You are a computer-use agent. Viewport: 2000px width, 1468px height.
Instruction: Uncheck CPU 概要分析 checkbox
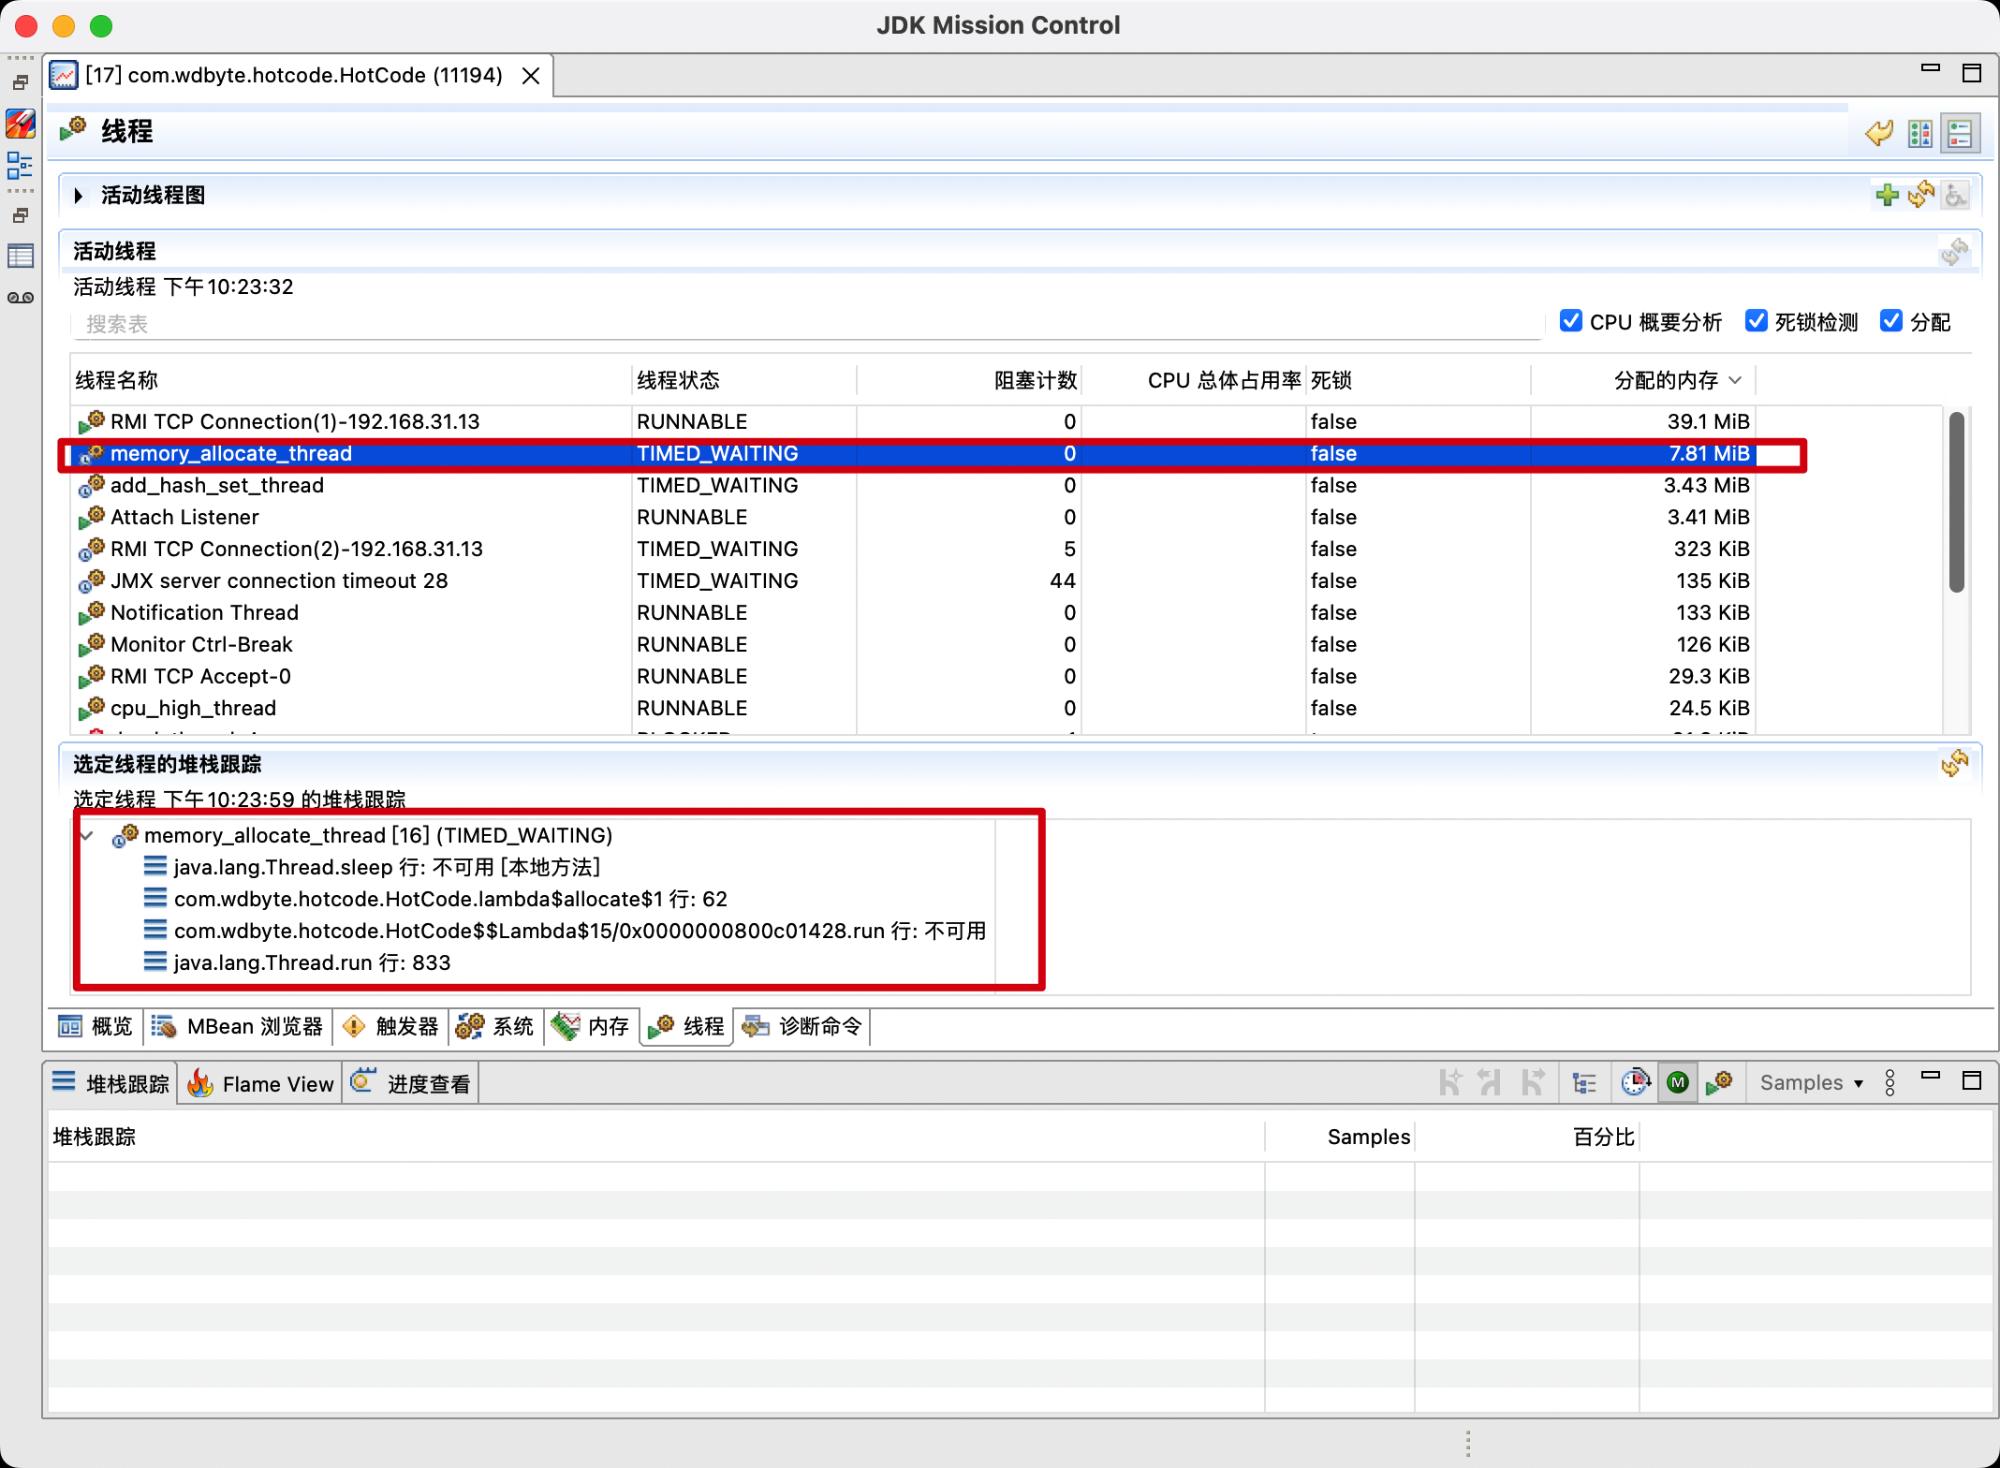[x=1571, y=321]
